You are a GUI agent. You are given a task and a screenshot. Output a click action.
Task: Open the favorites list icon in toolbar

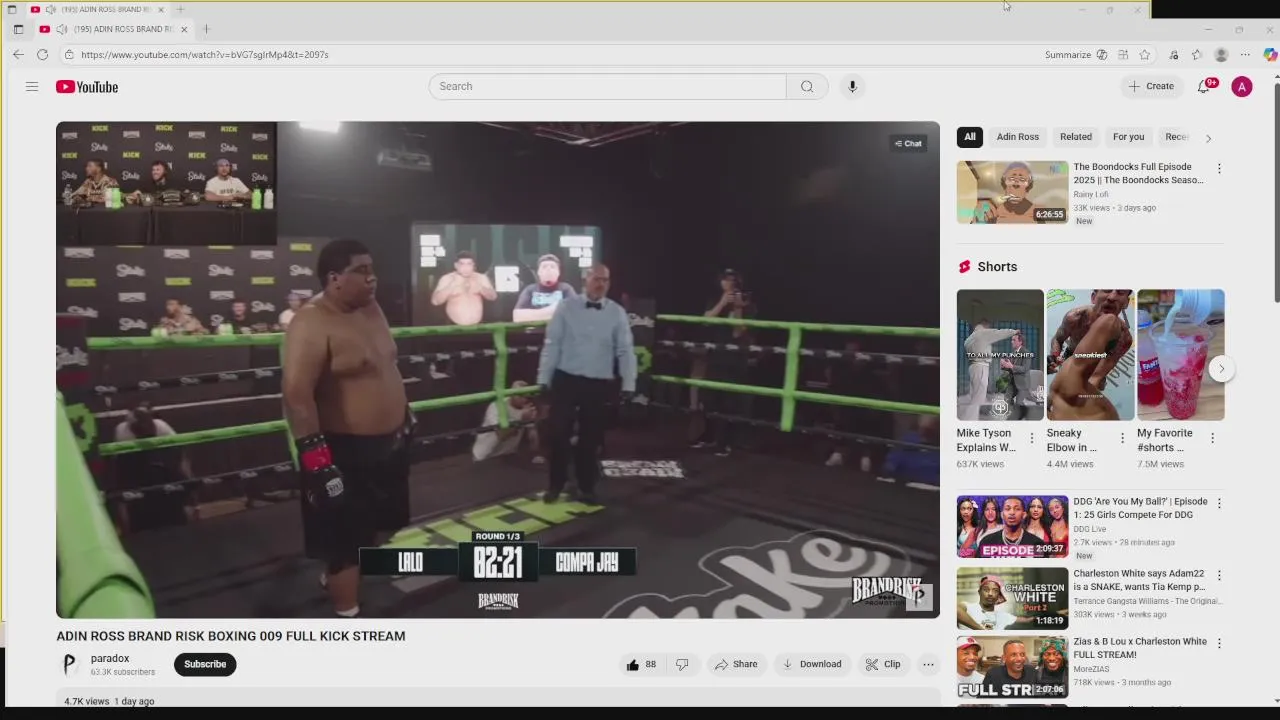coord(1197,55)
